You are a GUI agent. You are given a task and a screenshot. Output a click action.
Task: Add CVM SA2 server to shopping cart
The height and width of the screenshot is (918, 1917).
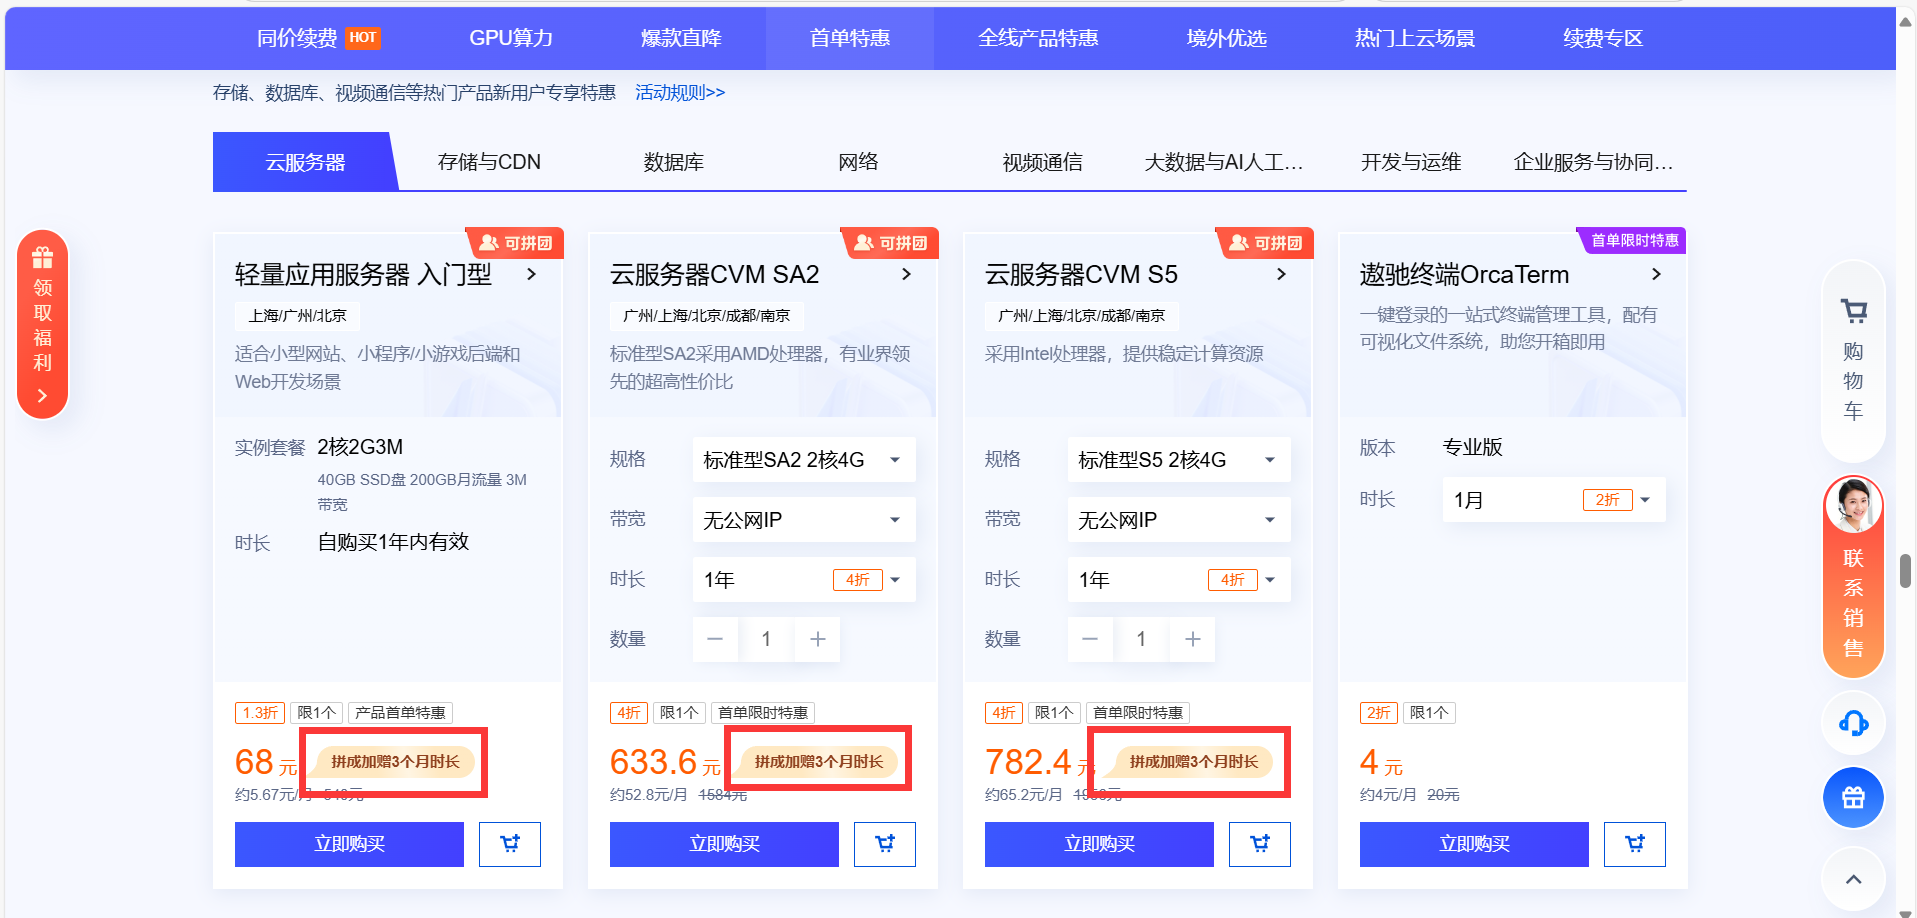pyautogui.click(x=885, y=844)
